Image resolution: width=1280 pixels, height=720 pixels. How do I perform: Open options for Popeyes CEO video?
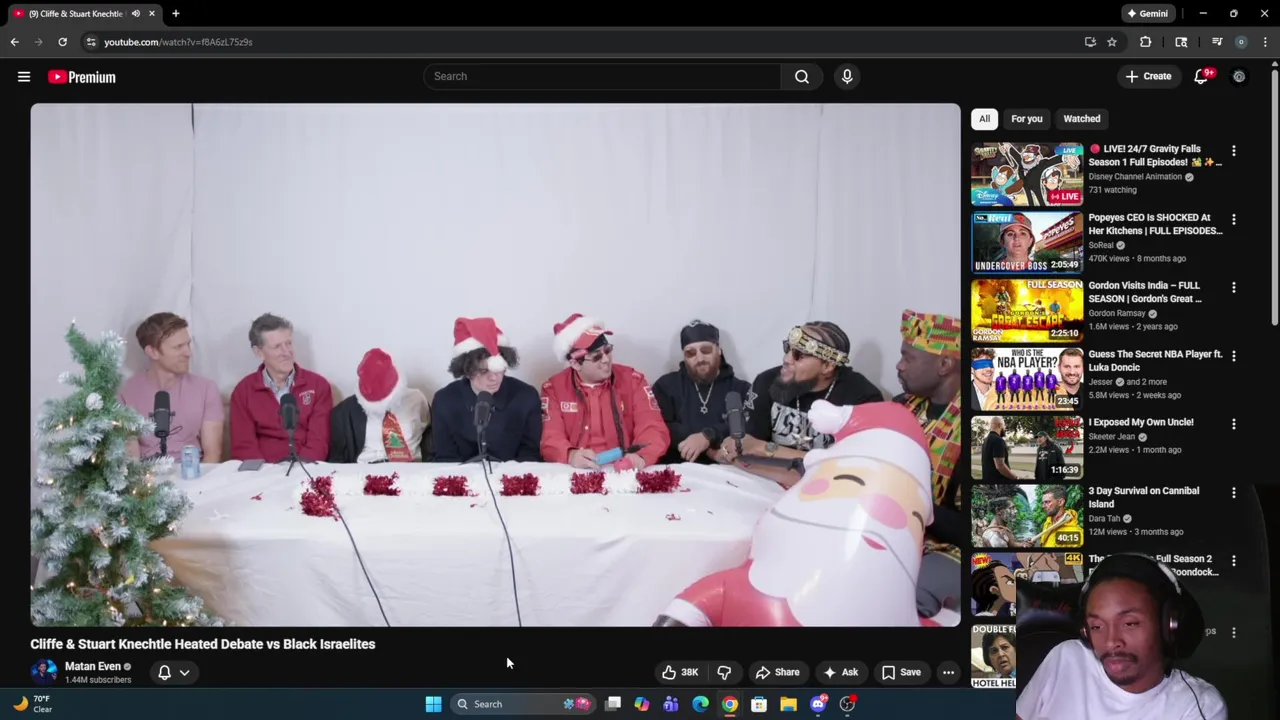pyautogui.click(x=1233, y=219)
